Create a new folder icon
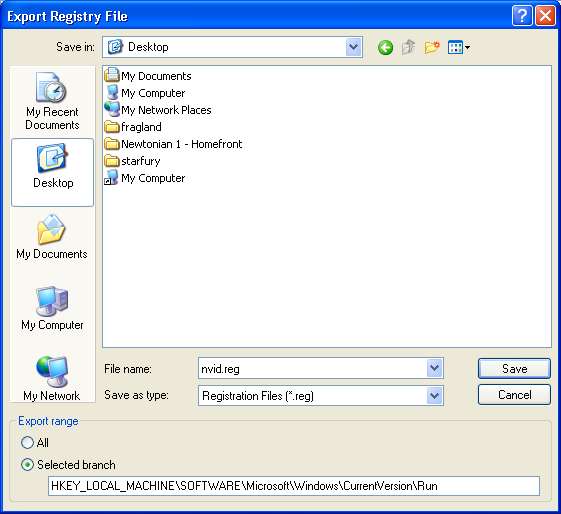Screen dimensions: 561x514 pyautogui.click(x=432, y=47)
